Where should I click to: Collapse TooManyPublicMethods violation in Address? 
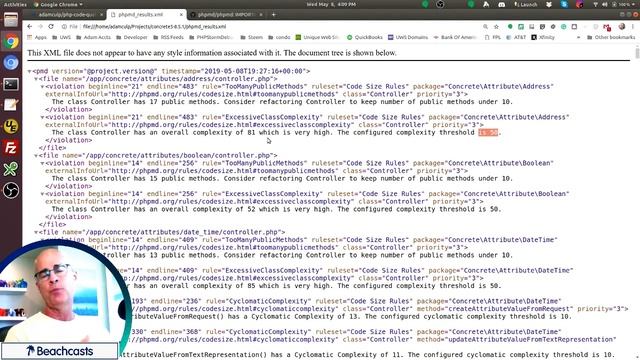tap(42, 87)
